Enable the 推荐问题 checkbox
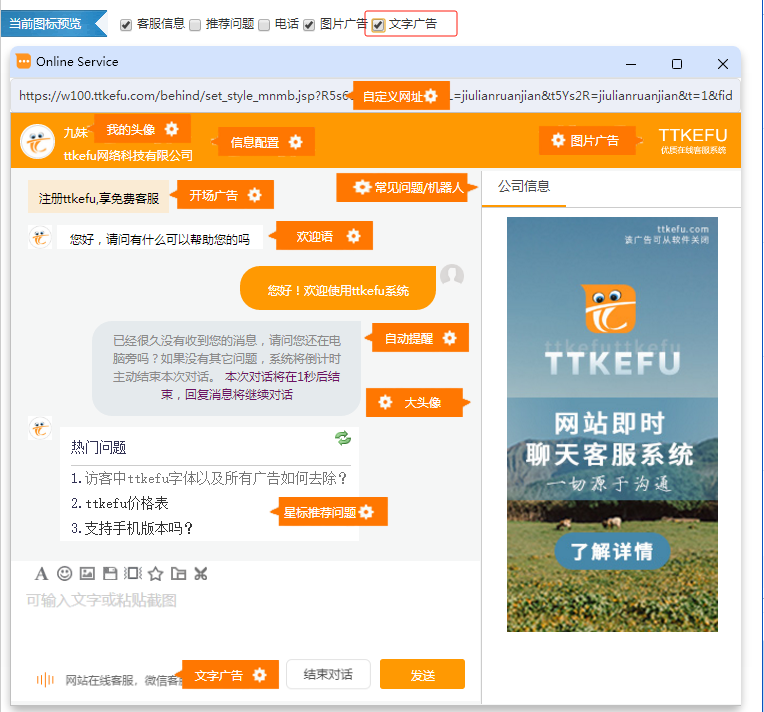Image resolution: width=764 pixels, height=712 pixels. click(x=195, y=25)
